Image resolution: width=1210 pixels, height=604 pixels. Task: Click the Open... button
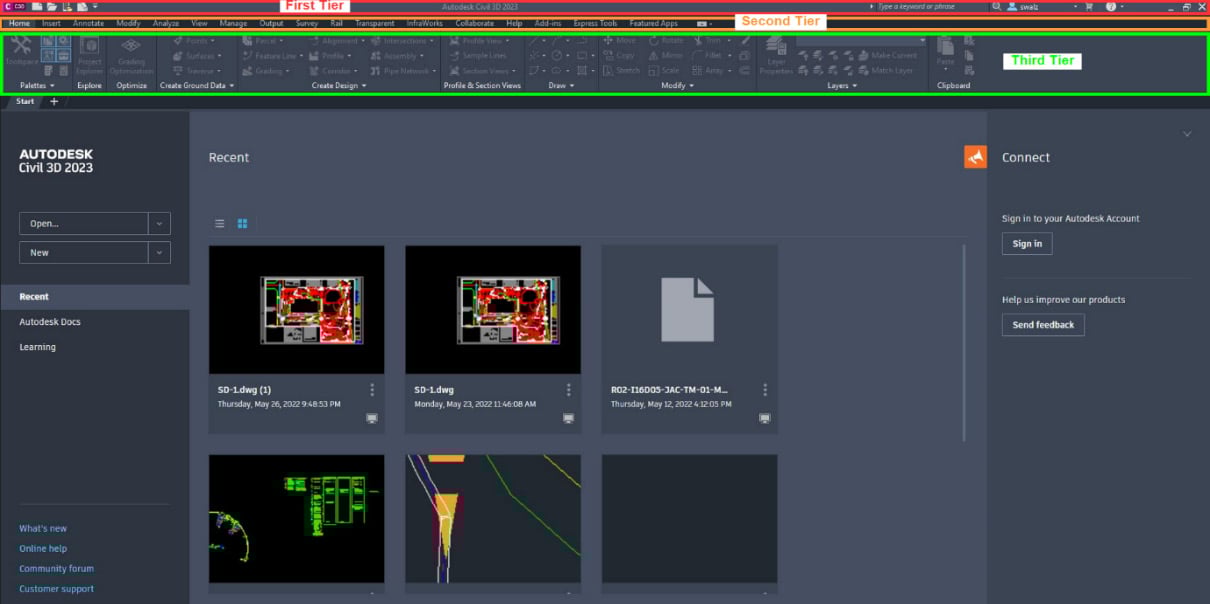[x=84, y=223]
